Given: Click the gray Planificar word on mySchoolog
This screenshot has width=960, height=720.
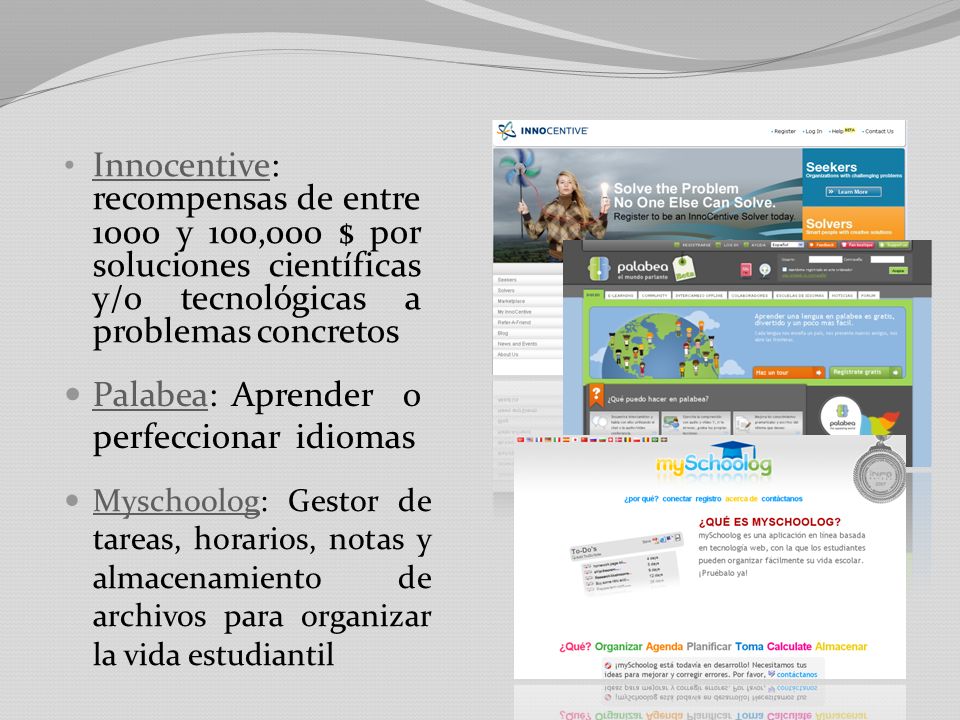Looking at the screenshot, I should point(708,647).
